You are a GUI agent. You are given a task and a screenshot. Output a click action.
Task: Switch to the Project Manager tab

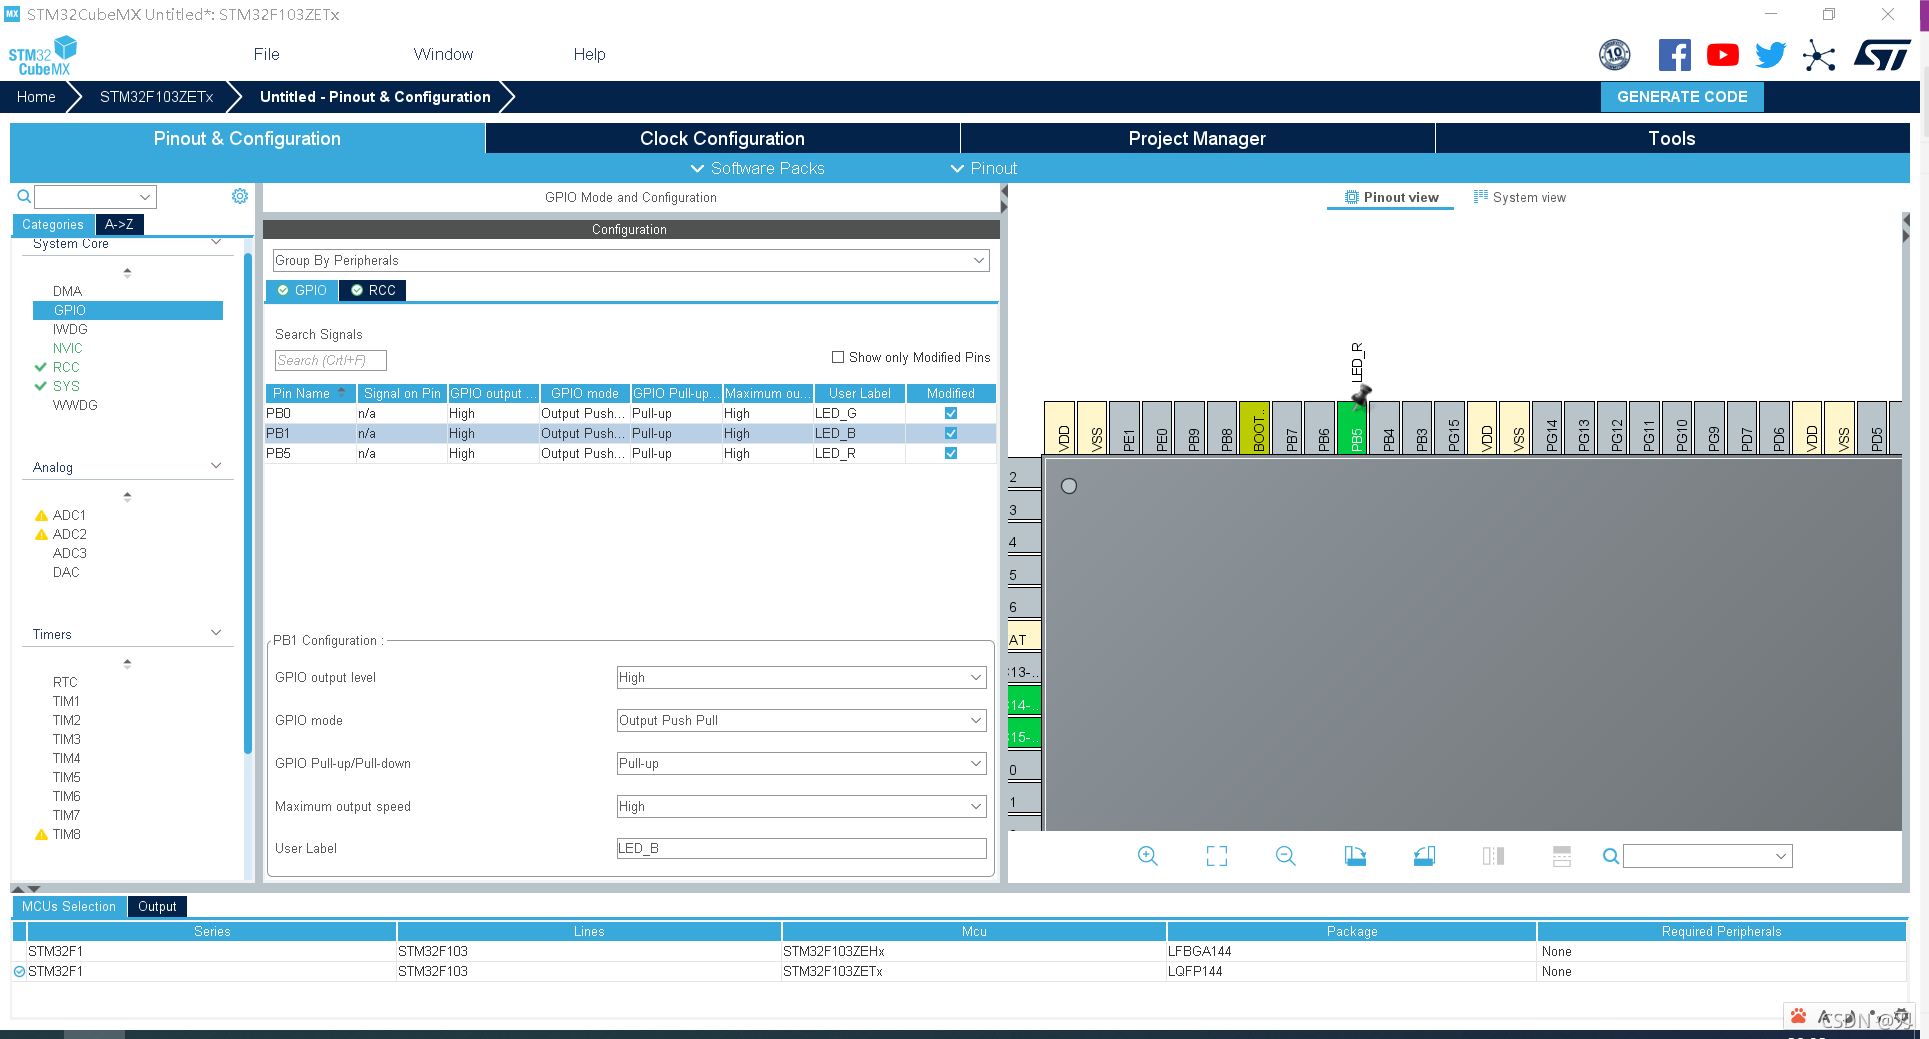[1197, 139]
